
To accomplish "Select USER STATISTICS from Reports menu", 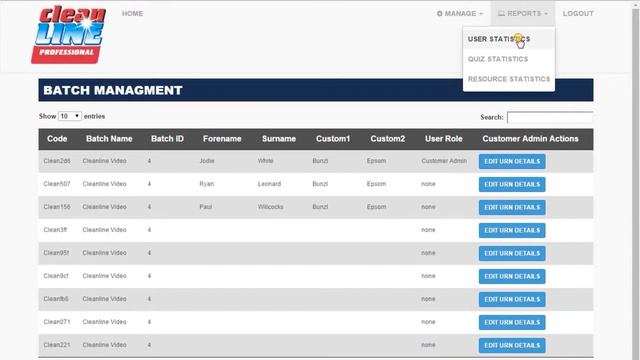I will click(x=499, y=39).
